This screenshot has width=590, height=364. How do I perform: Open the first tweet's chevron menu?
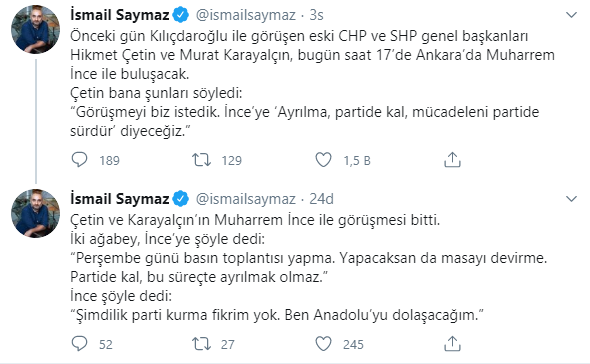(572, 15)
